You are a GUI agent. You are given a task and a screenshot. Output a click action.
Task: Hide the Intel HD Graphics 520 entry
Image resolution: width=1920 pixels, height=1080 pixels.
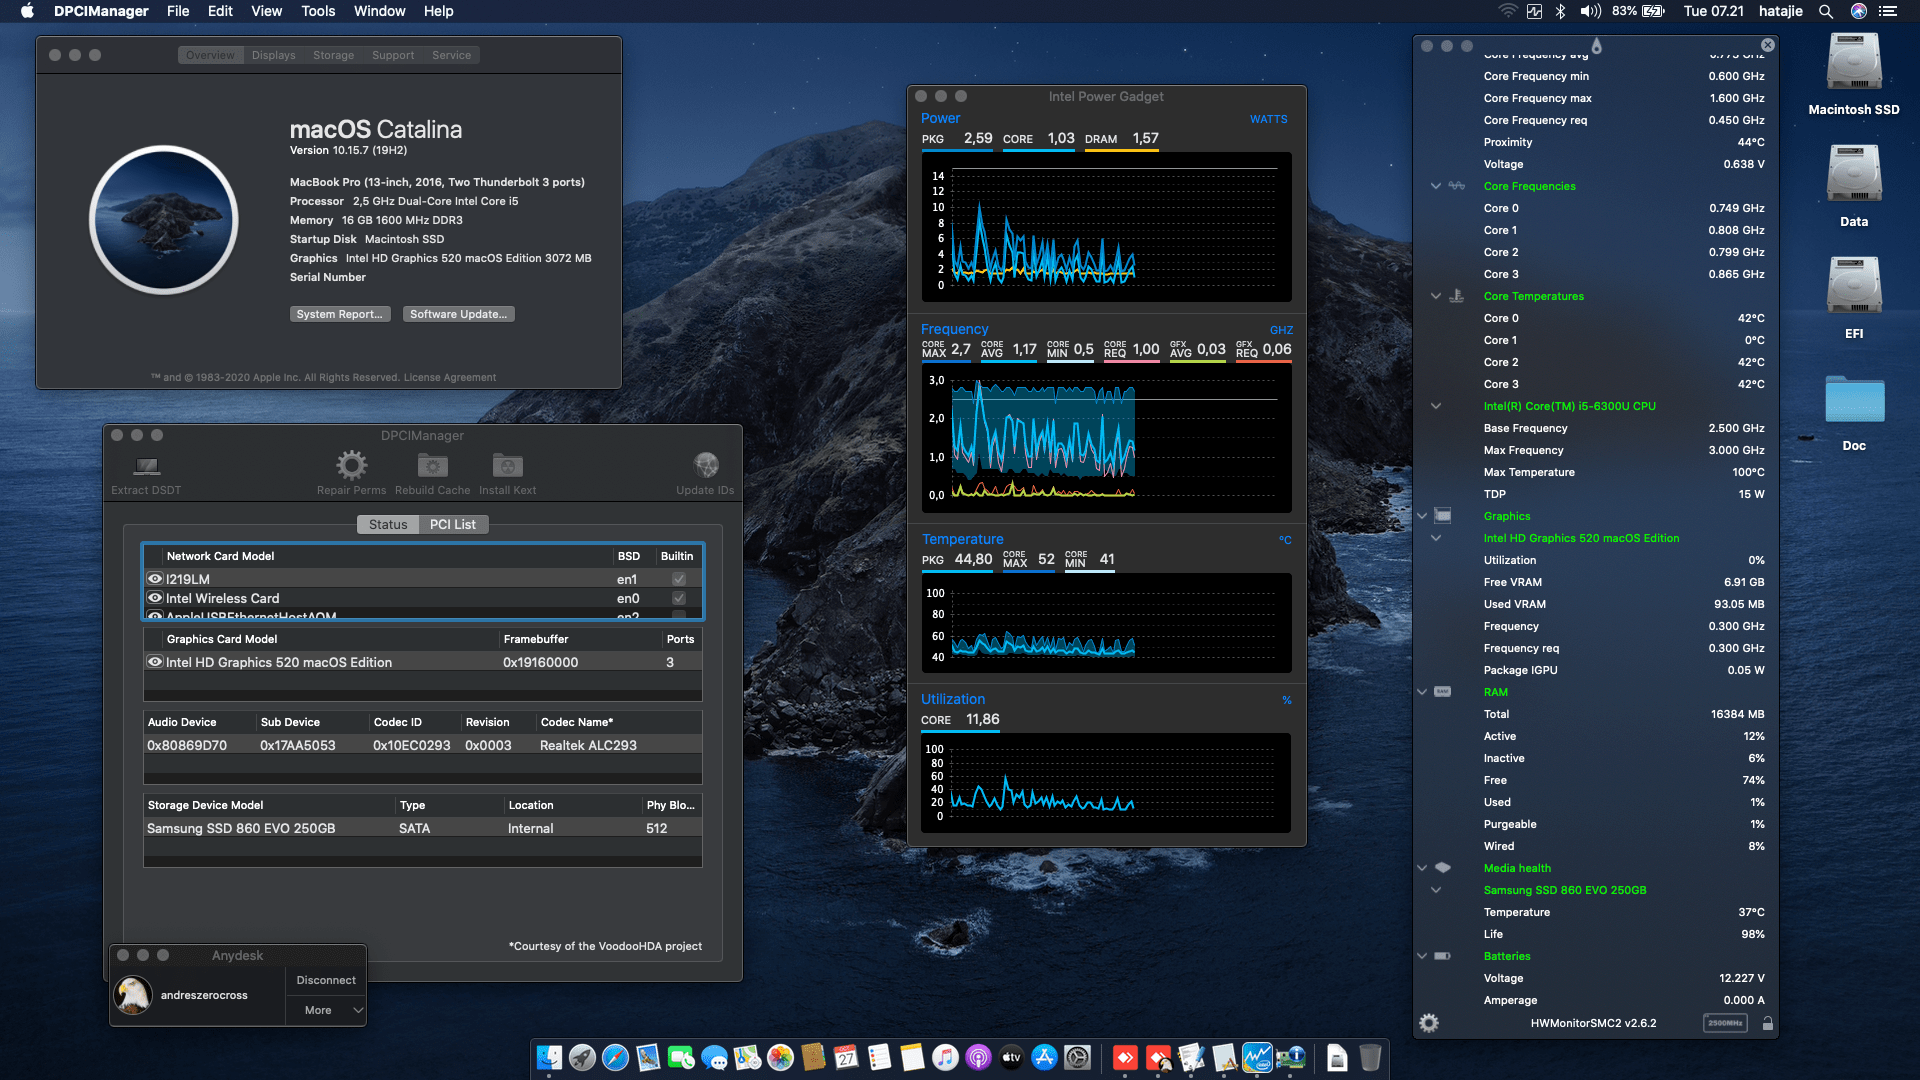[x=155, y=662]
